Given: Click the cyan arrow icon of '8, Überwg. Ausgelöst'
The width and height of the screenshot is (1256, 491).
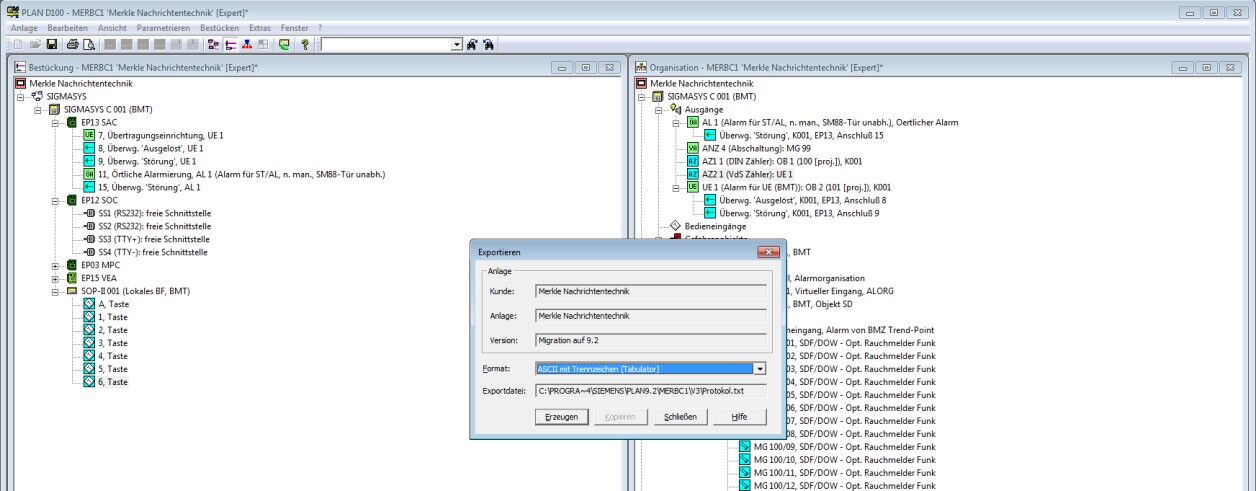Looking at the screenshot, I should tap(89, 148).
